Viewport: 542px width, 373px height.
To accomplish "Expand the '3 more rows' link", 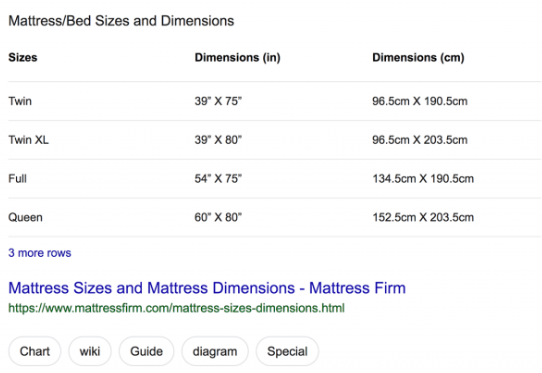I will click(40, 253).
